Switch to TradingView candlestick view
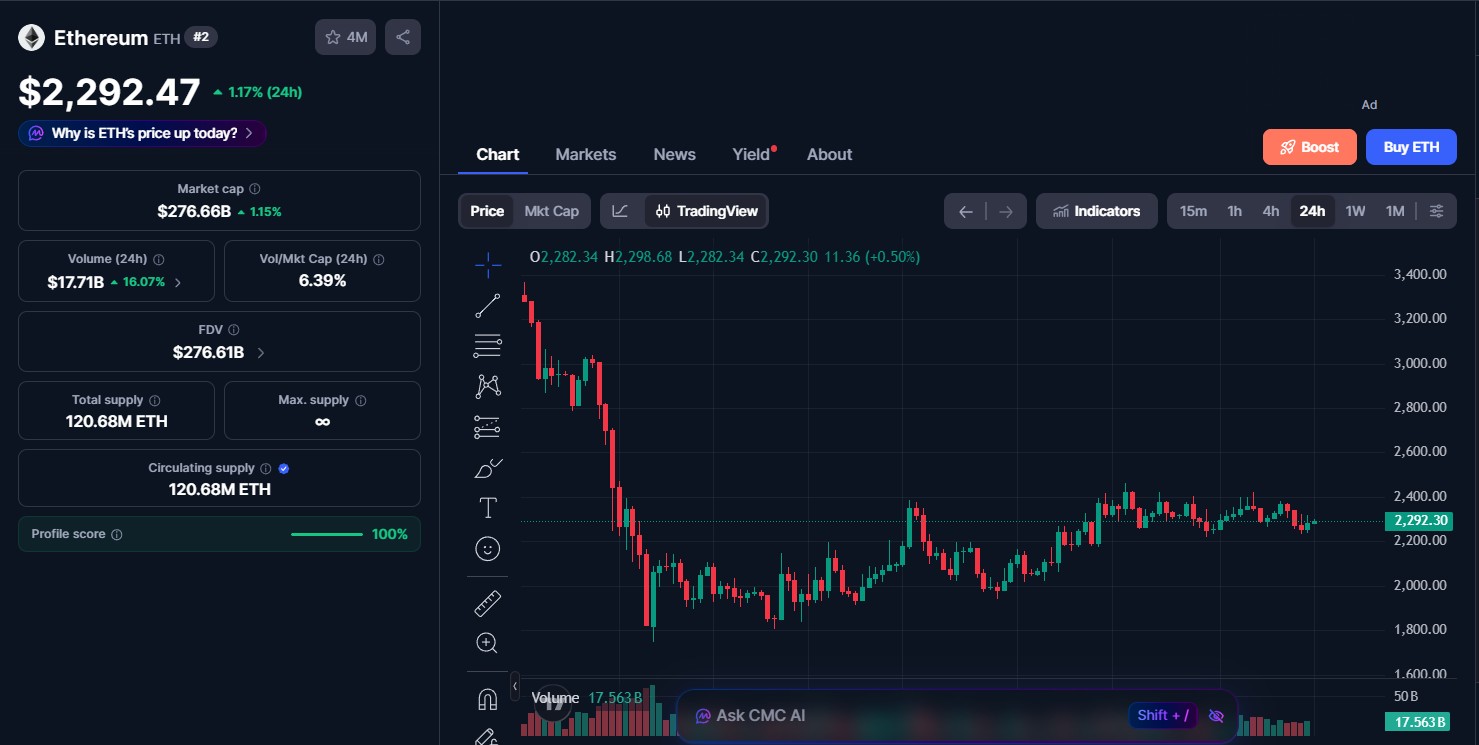Image resolution: width=1479 pixels, height=745 pixels. click(706, 211)
